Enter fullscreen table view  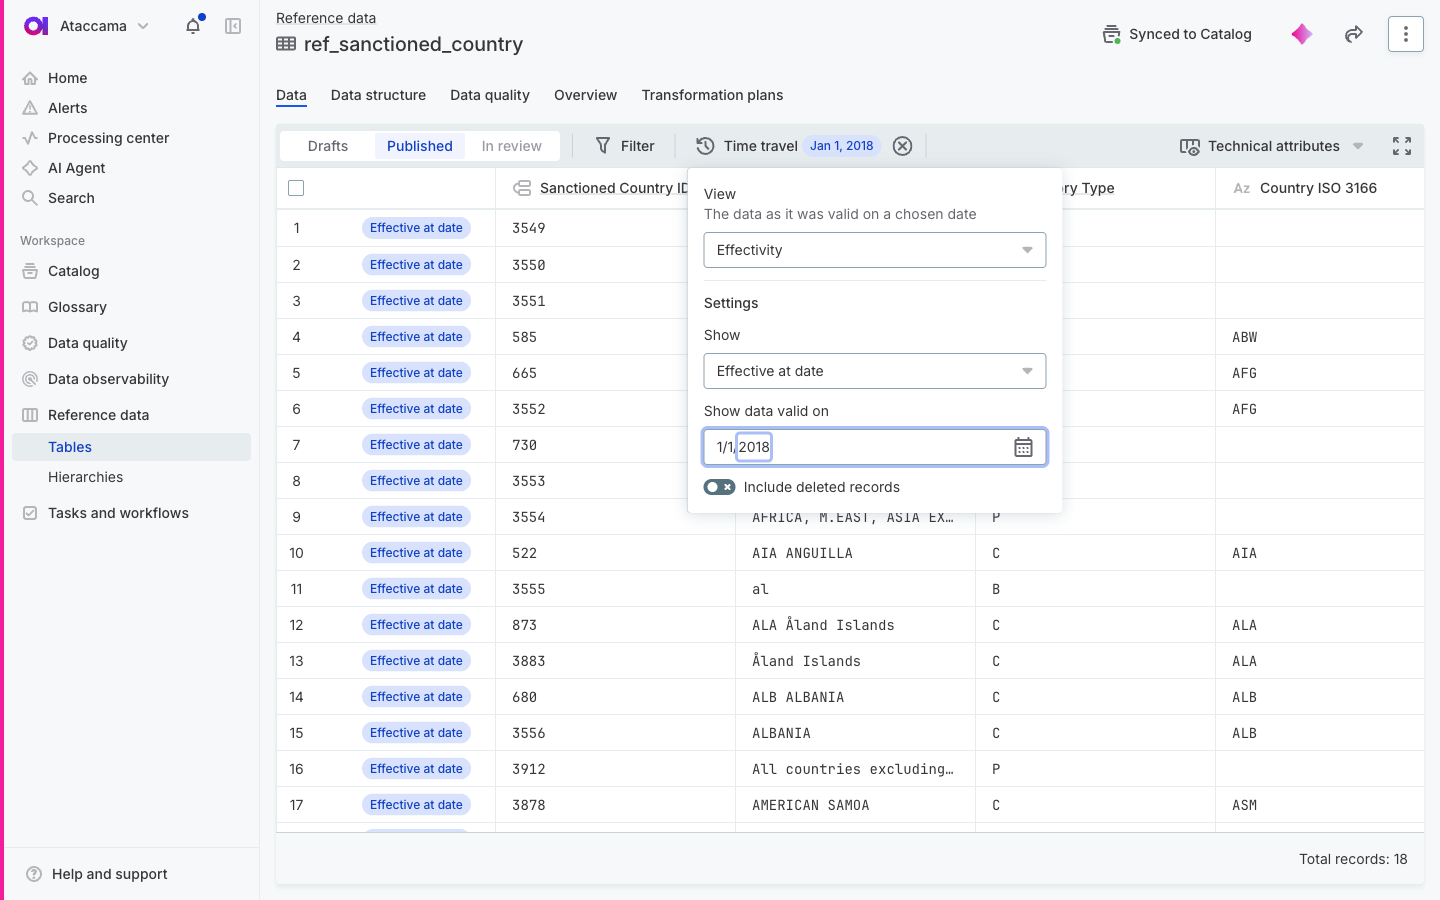pyautogui.click(x=1402, y=146)
